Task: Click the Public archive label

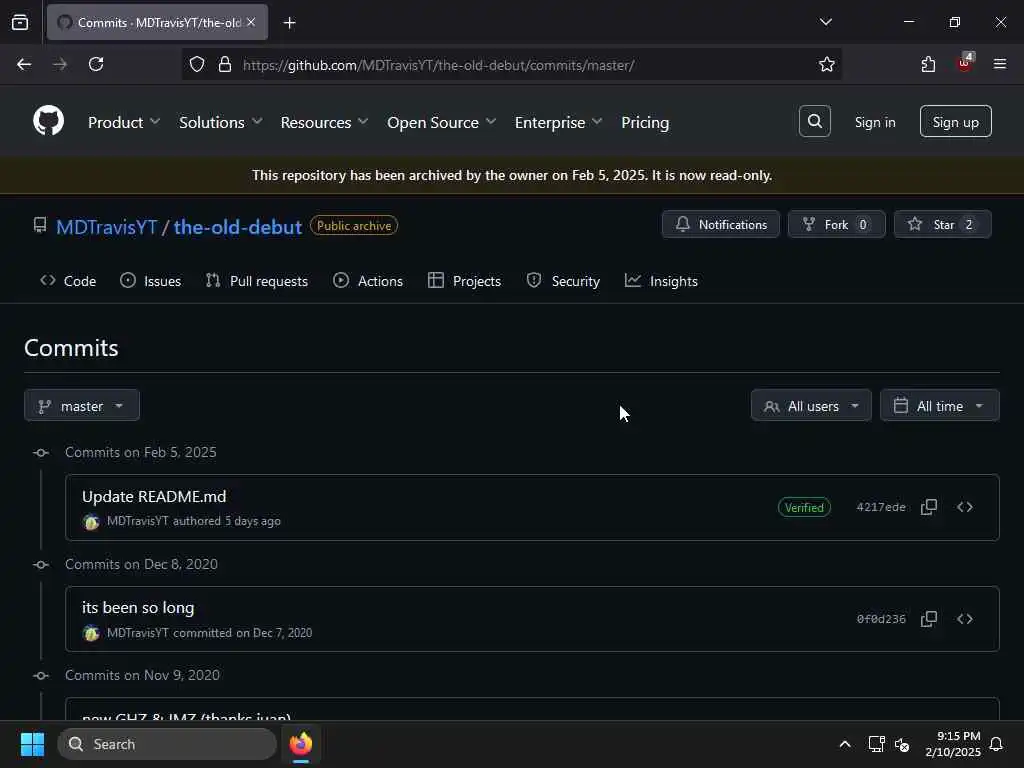Action: [x=354, y=225]
